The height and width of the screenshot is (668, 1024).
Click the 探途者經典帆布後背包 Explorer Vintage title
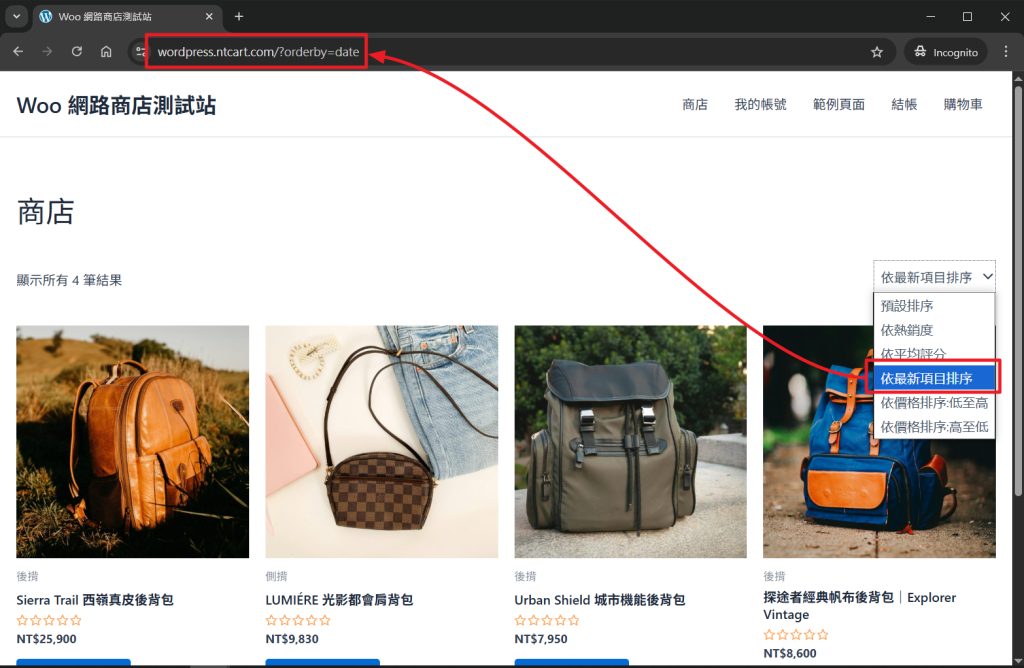click(859, 605)
